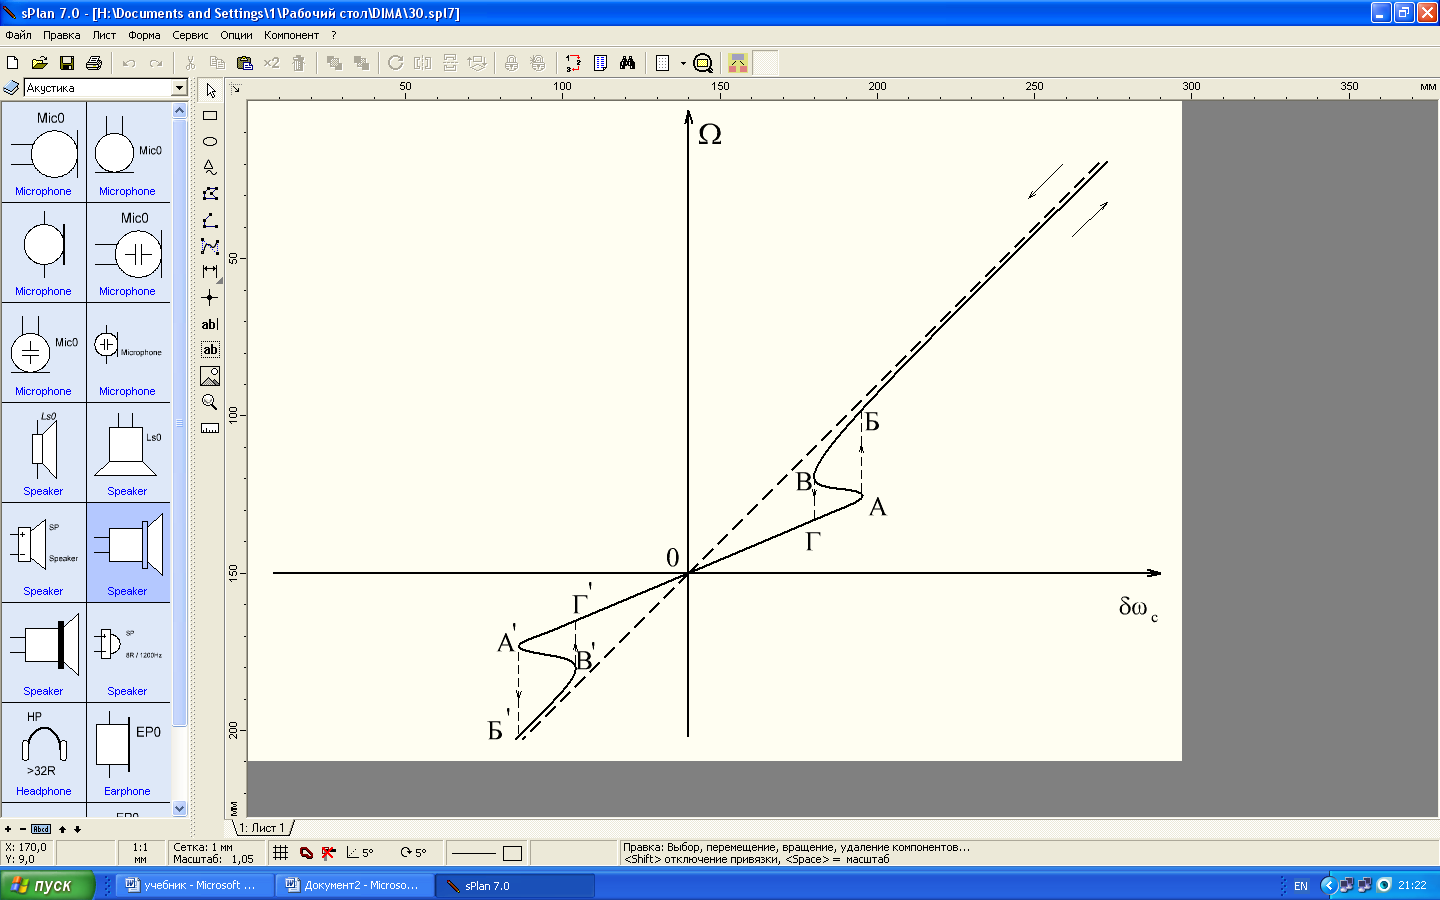This screenshot has width=1440, height=900.
Task: Click the down arrow below library
Action: 77,829
